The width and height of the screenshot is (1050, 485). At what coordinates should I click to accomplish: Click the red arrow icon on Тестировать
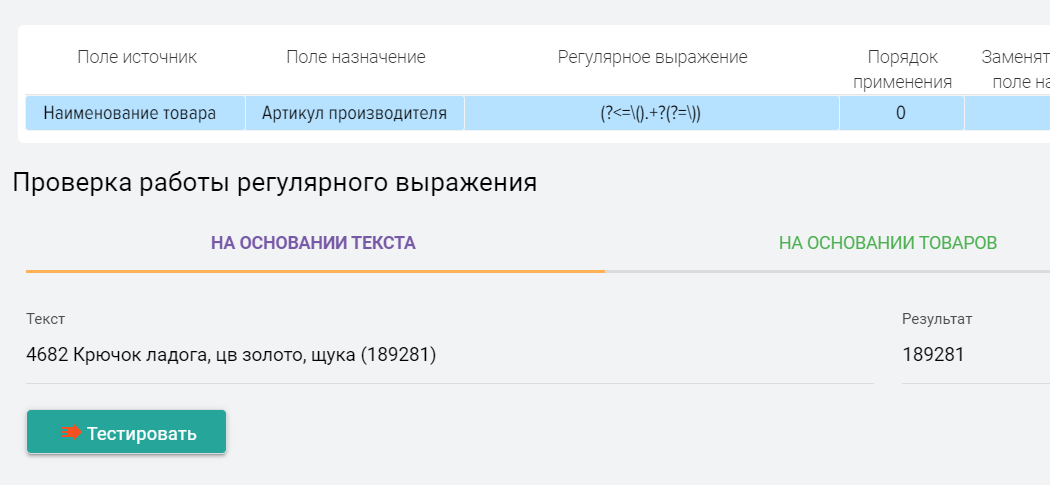(71, 433)
